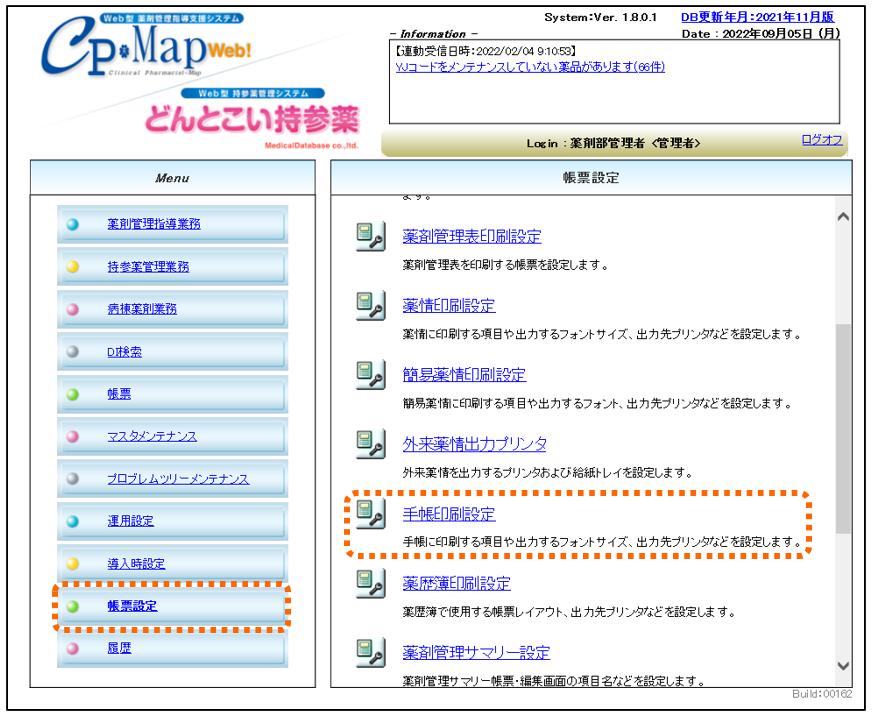Click the DB更新年月 version link
The width and height of the screenshot is (873, 721).
(x=757, y=17)
